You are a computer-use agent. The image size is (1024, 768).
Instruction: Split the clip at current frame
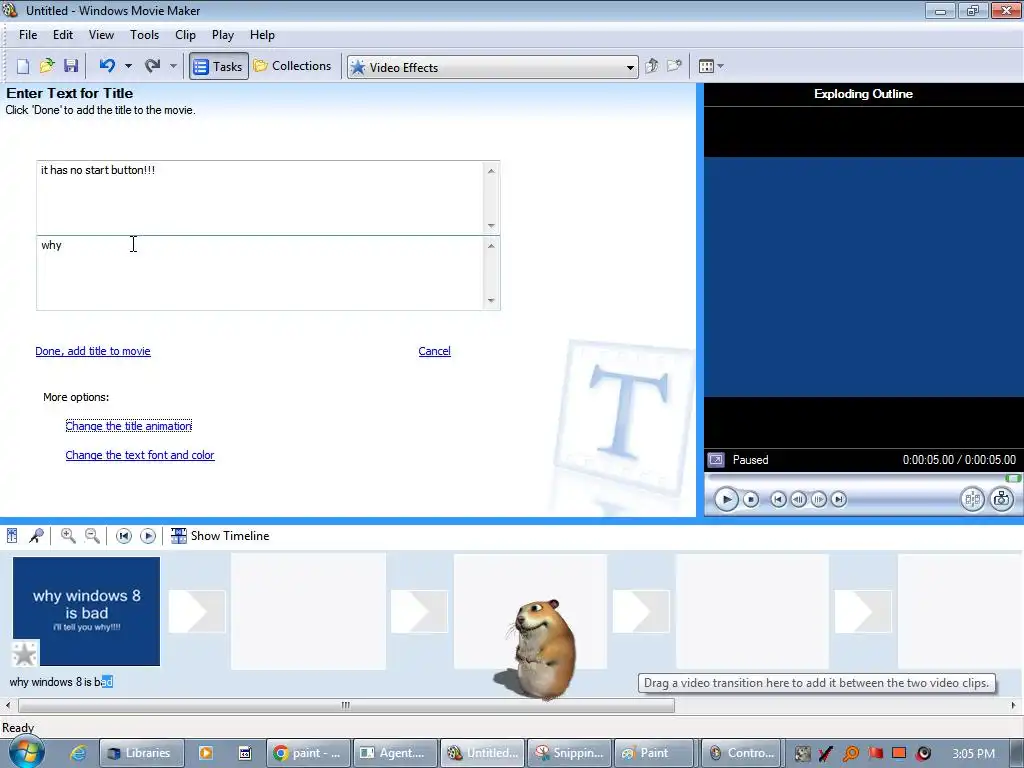pos(972,500)
